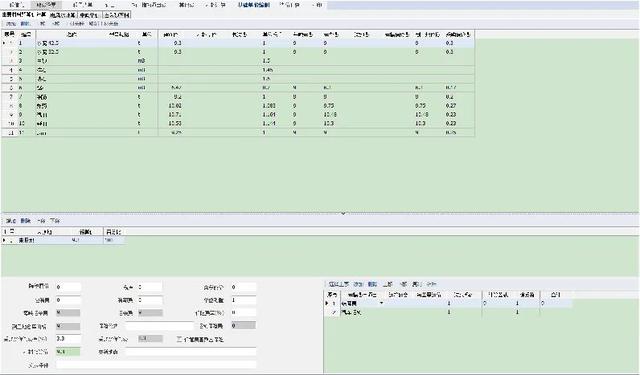This screenshot has width=640, height=375.
Task: Open the bold blue item in the top menu bar
Action: 253,5
